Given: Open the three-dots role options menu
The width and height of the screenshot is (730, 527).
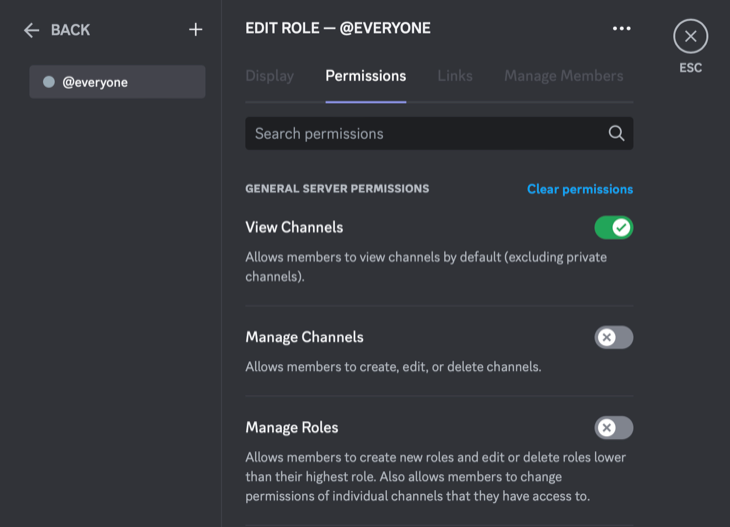Looking at the screenshot, I should pyautogui.click(x=622, y=28).
